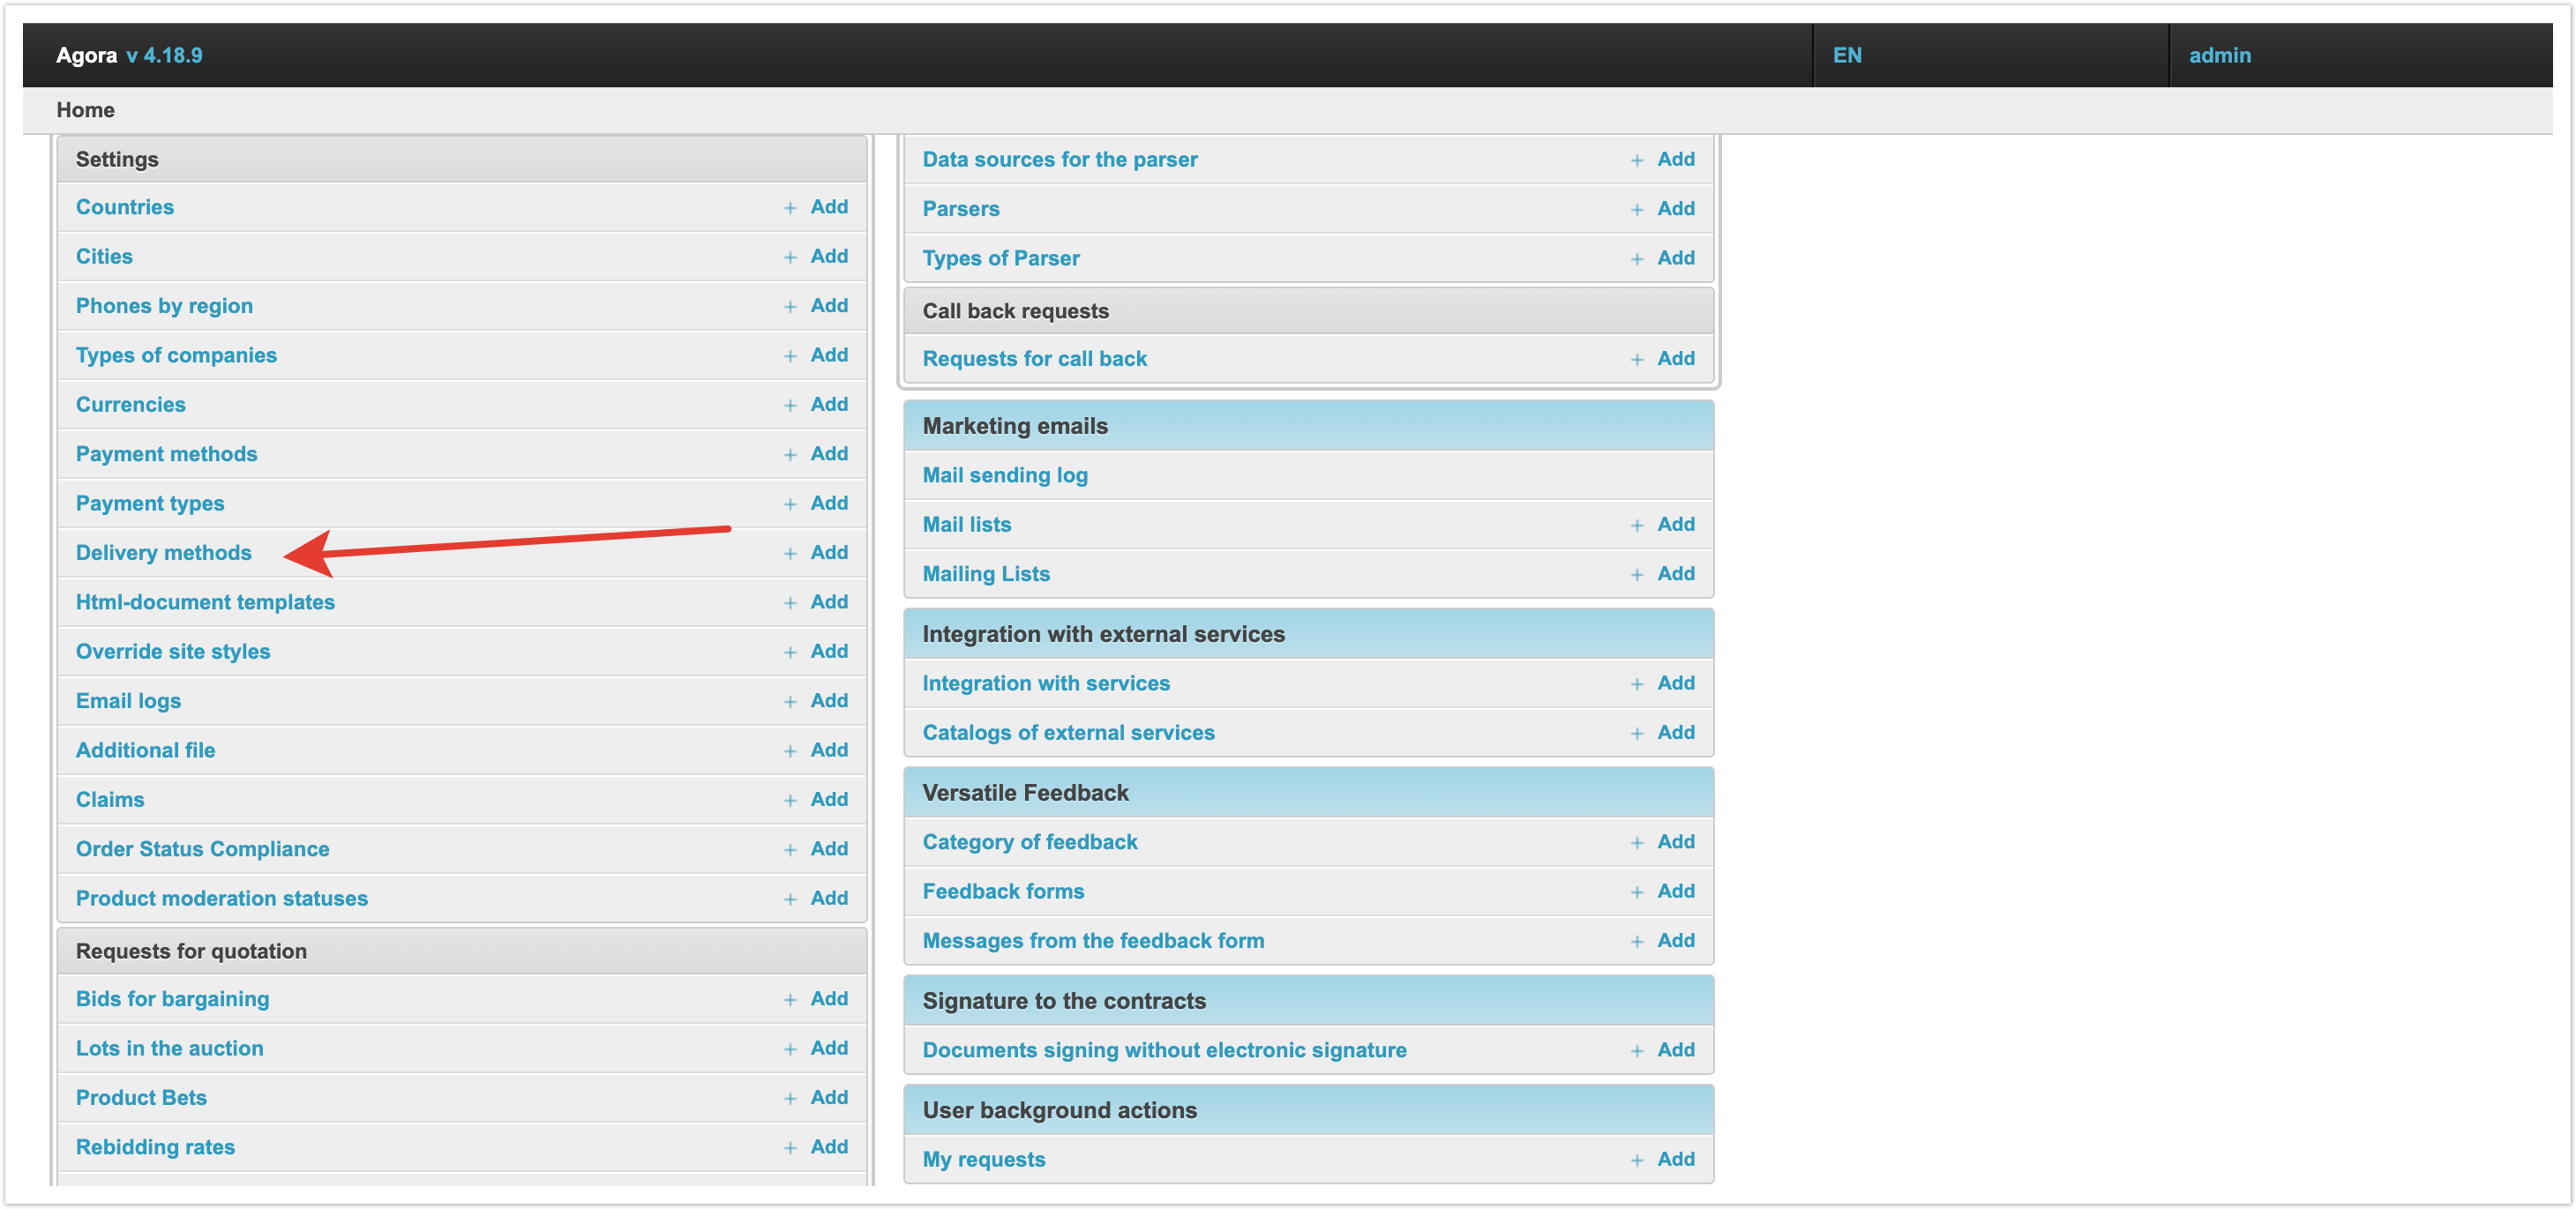The image size is (2576, 1209).
Task: Click the plus icon next to Feedback forms
Action: coord(1637,893)
